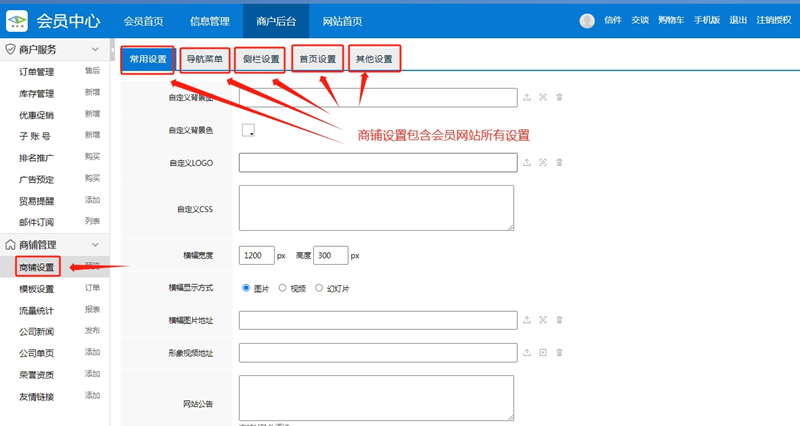Click the delete trash icon for 自定义LOGO
800x426 pixels.
point(559,162)
